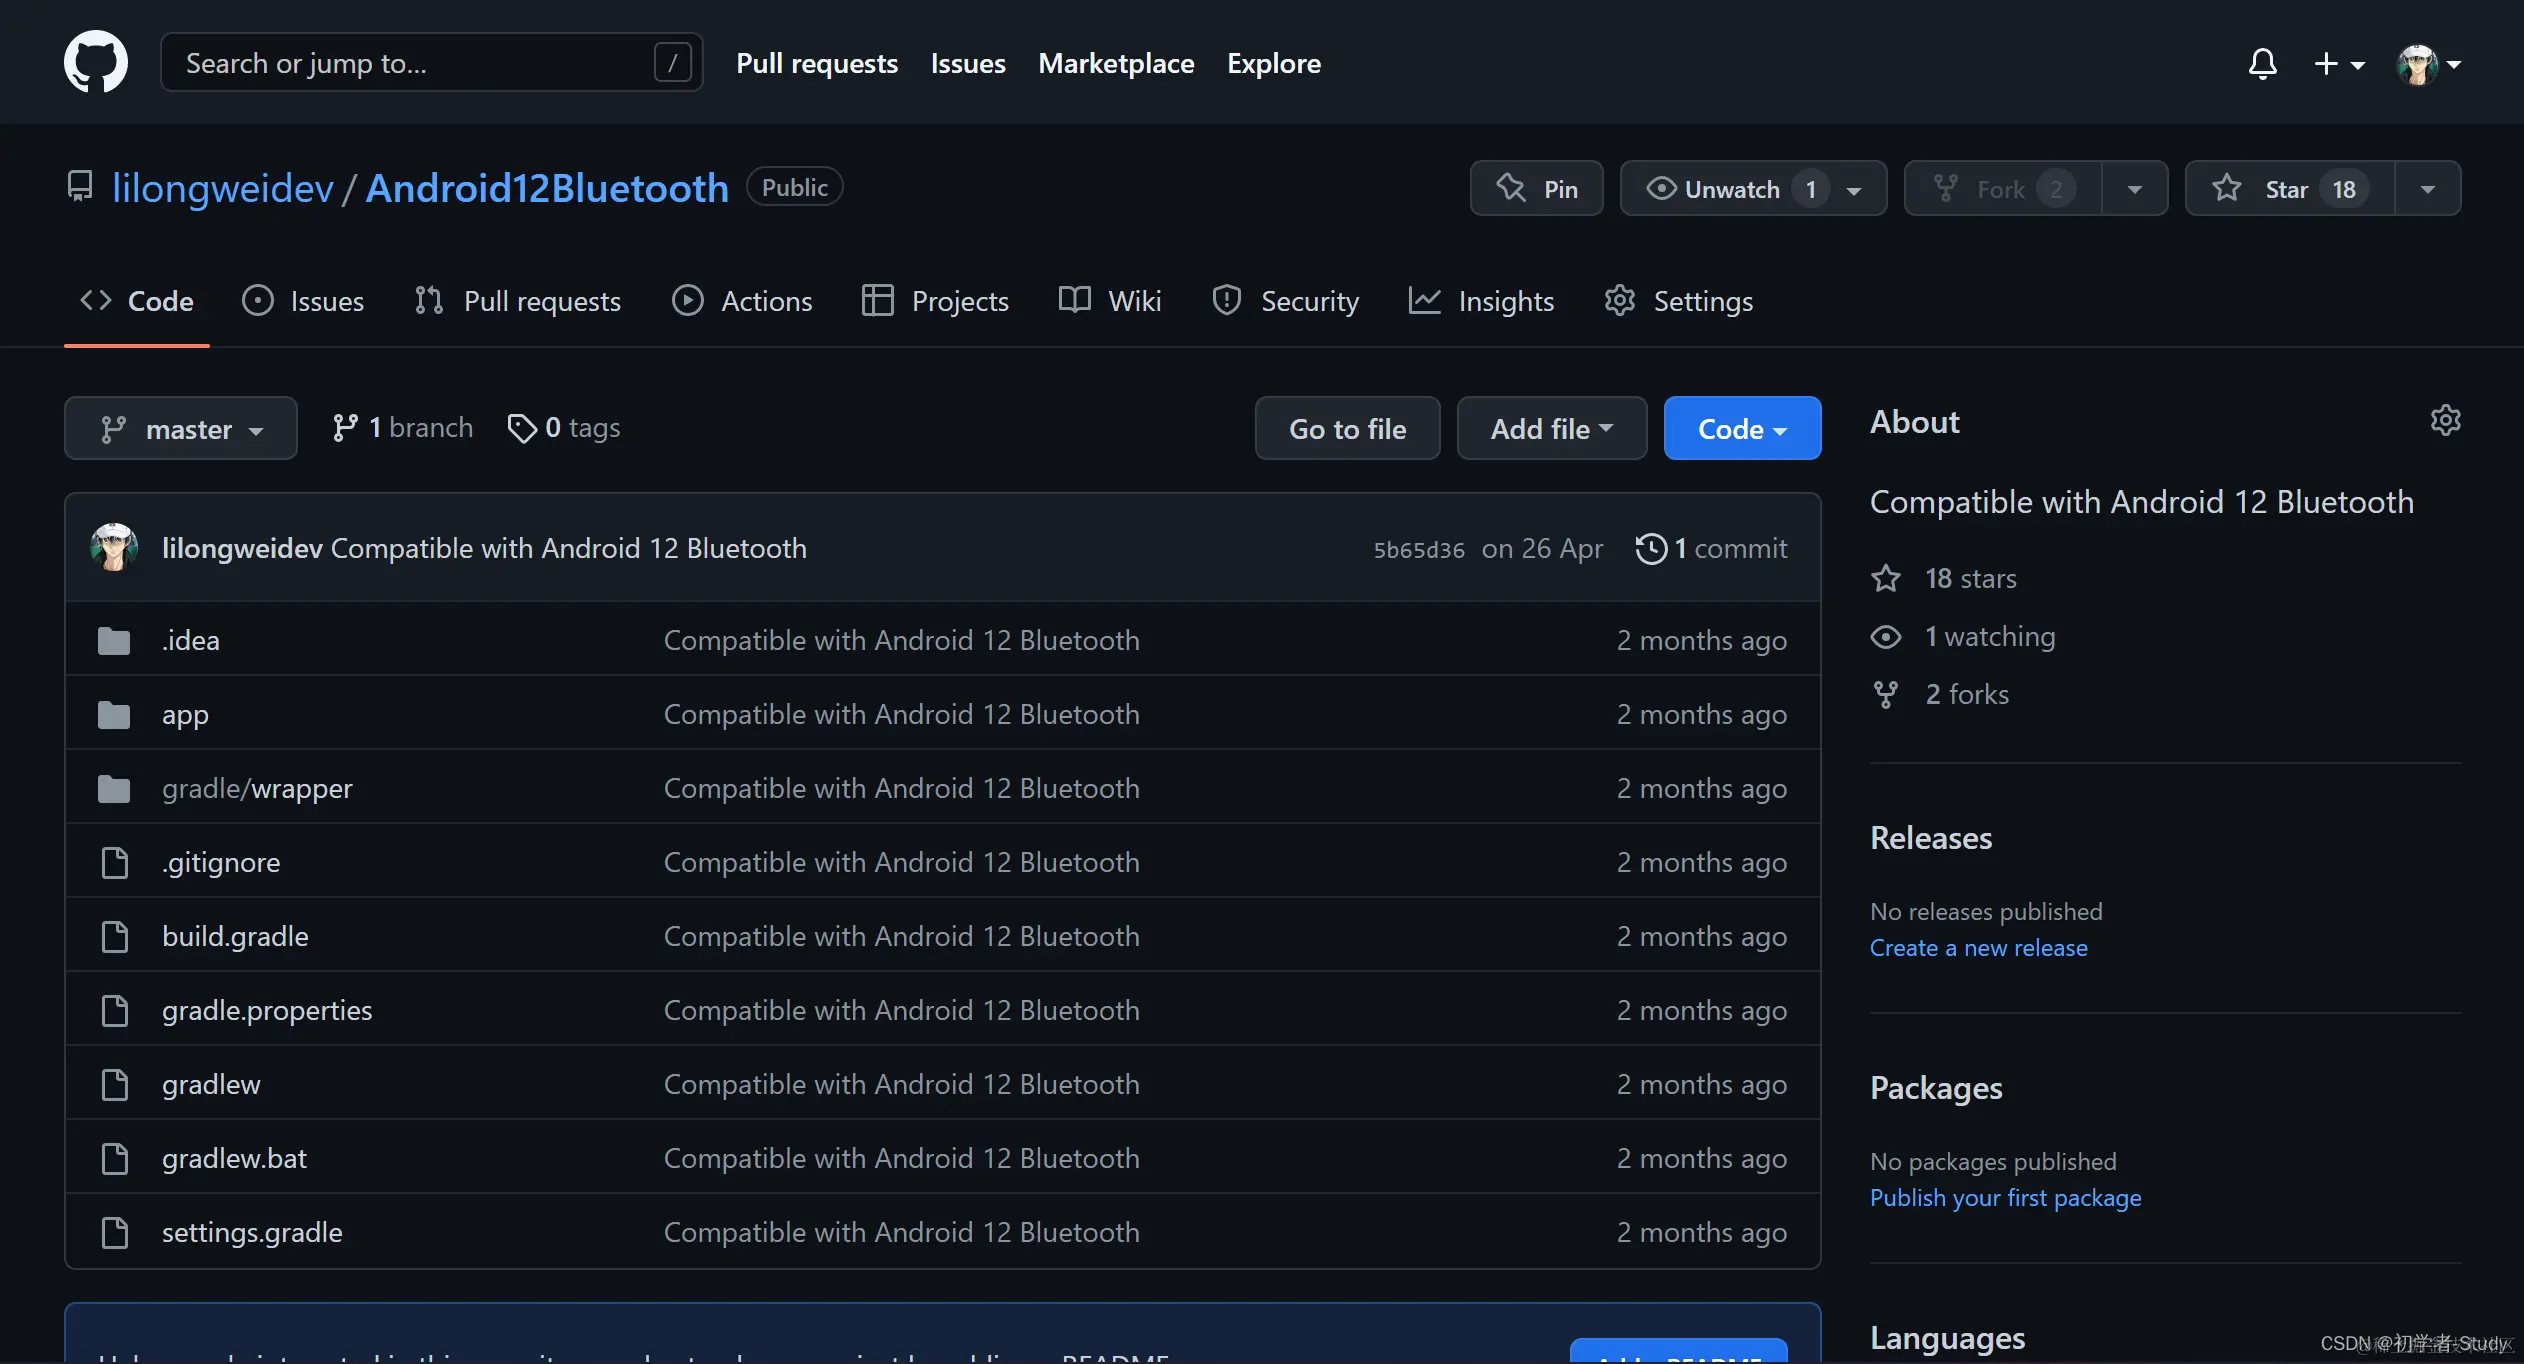This screenshot has width=2524, height=1364.
Task: Click the user avatar next to commit message
Action: click(x=114, y=548)
